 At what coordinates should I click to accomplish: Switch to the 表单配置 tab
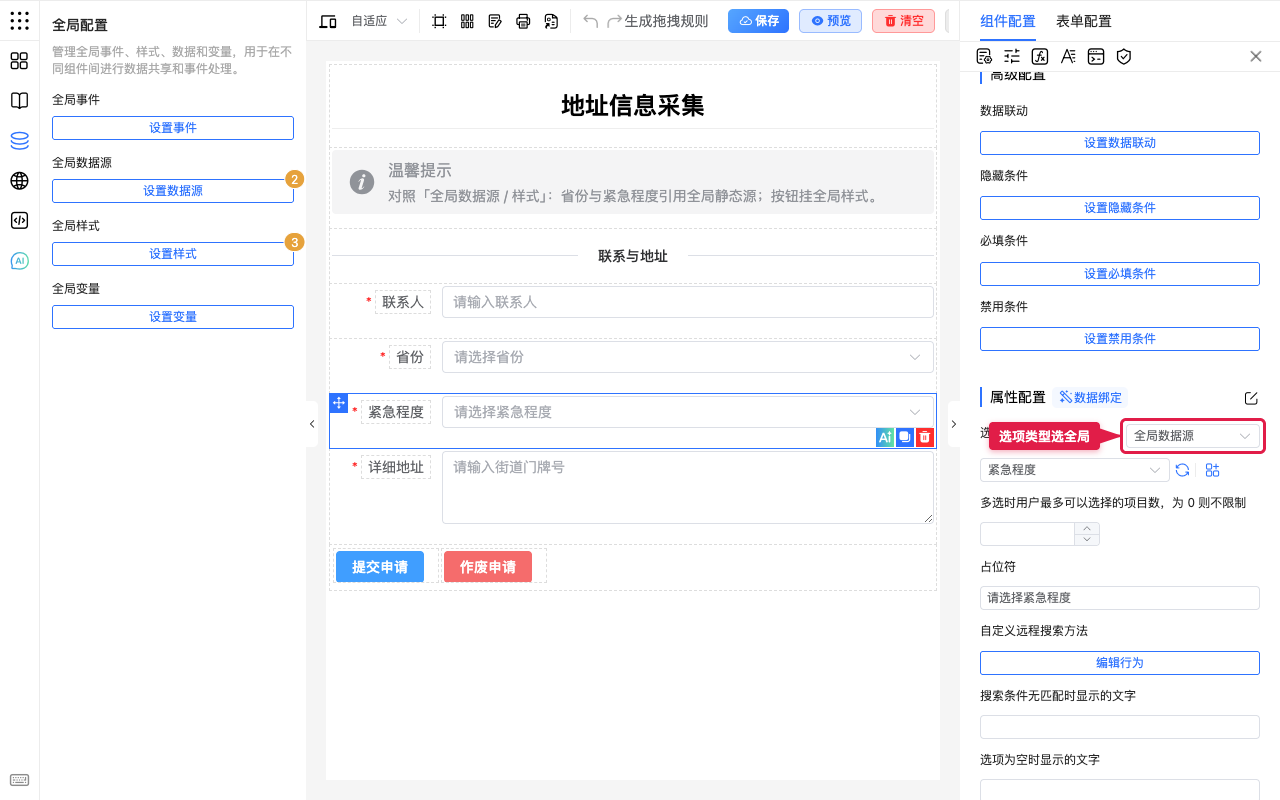point(1084,21)
